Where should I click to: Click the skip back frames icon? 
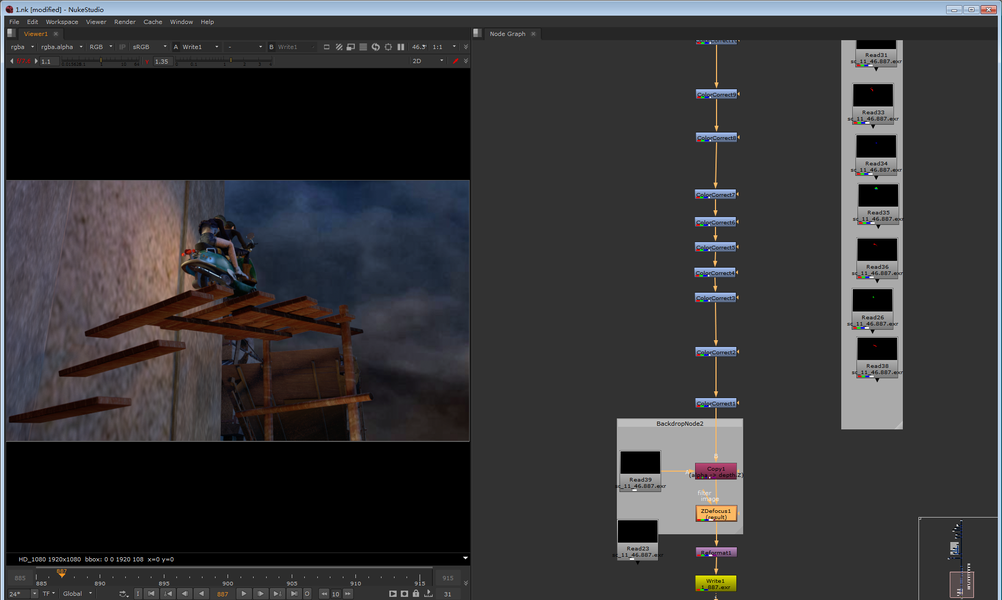click(x=324, y=594)
